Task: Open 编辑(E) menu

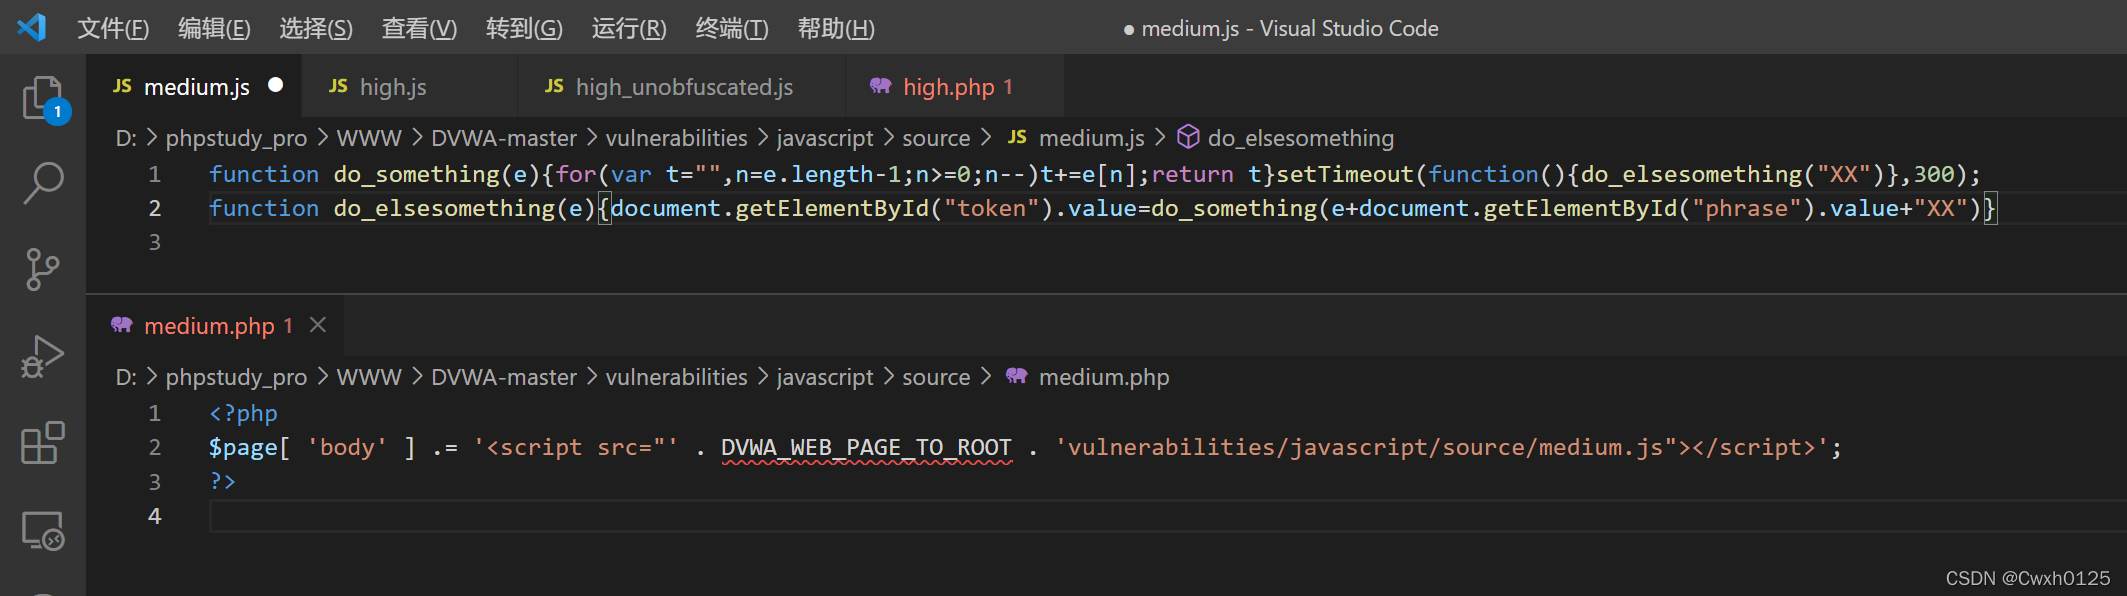Action: [x=214, y=28]
